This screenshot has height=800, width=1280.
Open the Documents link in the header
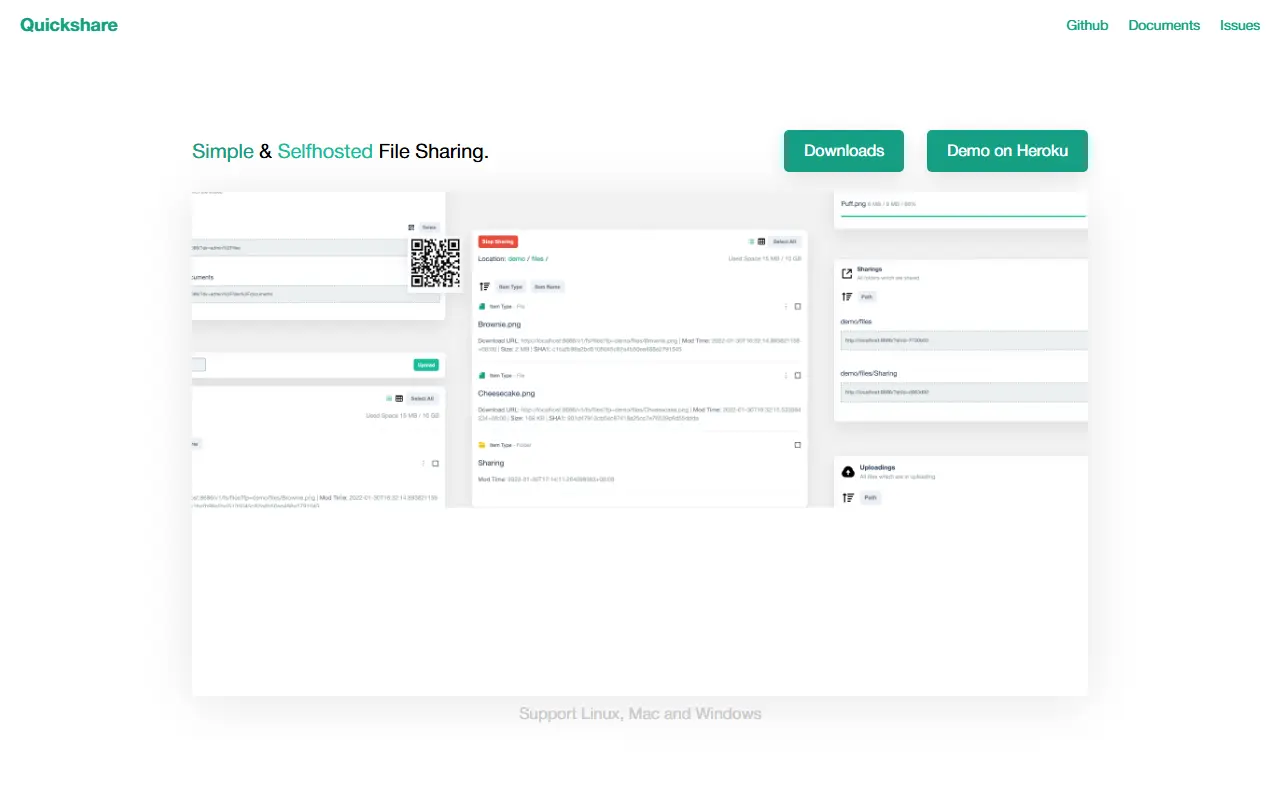coord(1164,25)
